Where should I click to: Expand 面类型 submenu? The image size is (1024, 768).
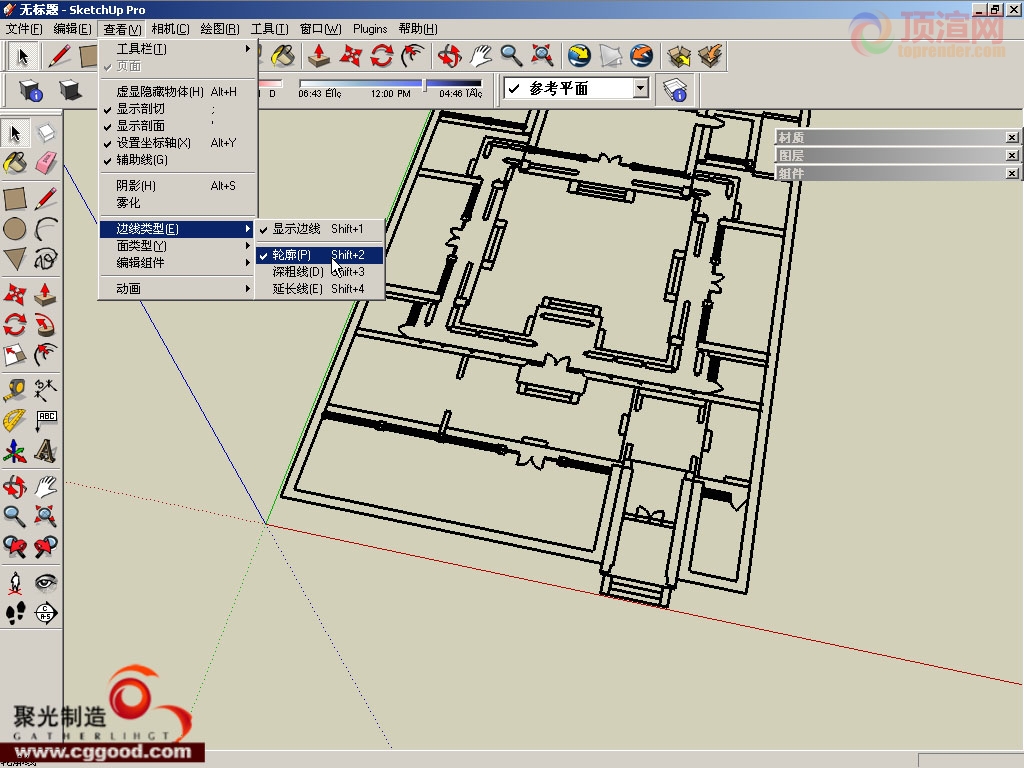(178, 246)
